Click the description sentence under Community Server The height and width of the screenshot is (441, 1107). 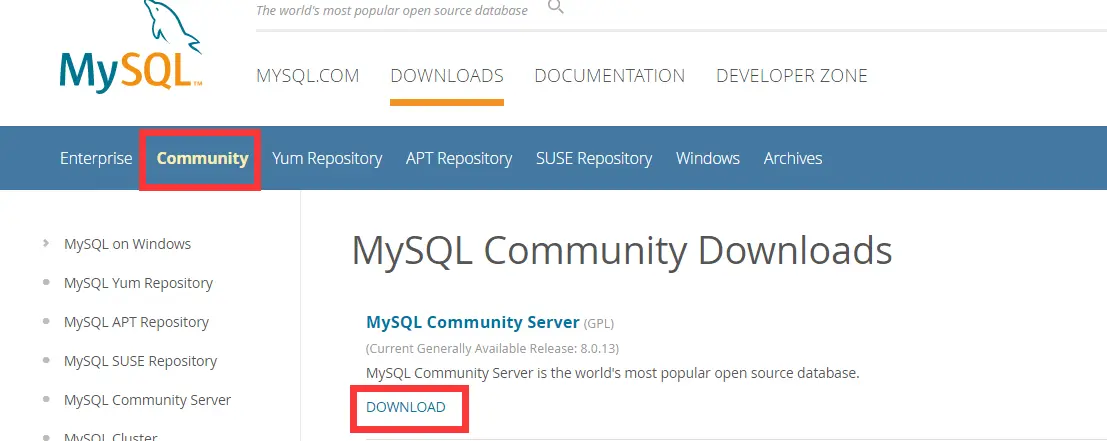tap(613, 373)
